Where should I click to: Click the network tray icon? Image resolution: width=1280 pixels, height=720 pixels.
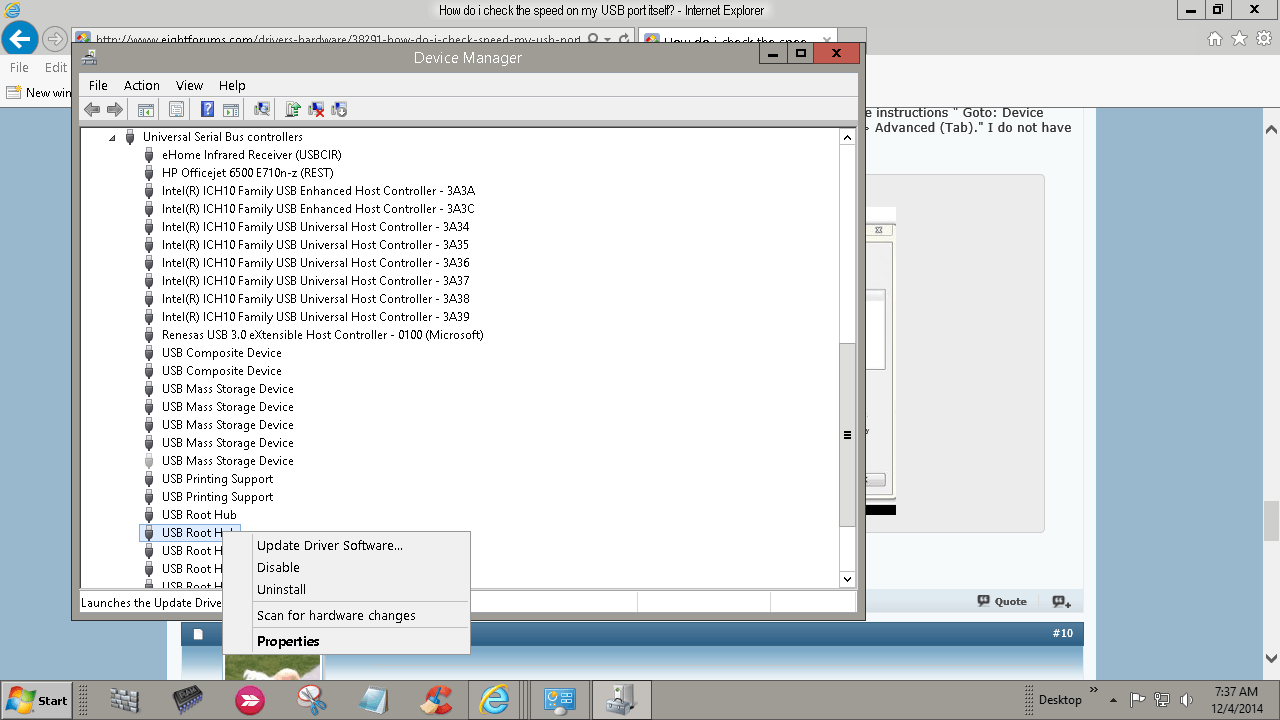[x=1162, y=700]
